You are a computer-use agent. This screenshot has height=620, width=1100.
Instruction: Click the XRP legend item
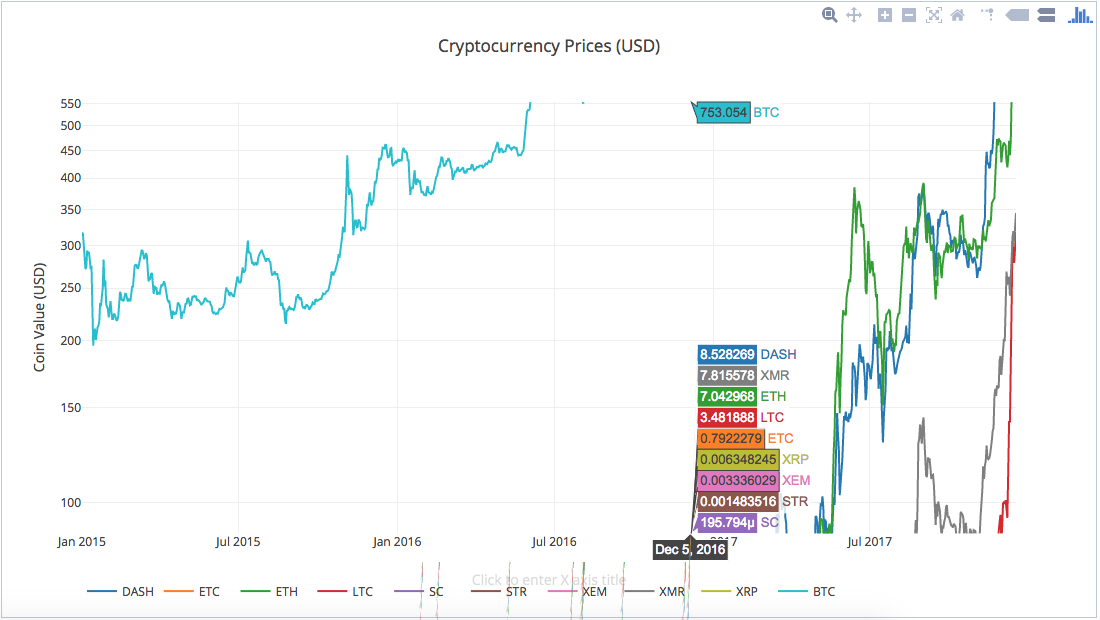click(730, 592)
